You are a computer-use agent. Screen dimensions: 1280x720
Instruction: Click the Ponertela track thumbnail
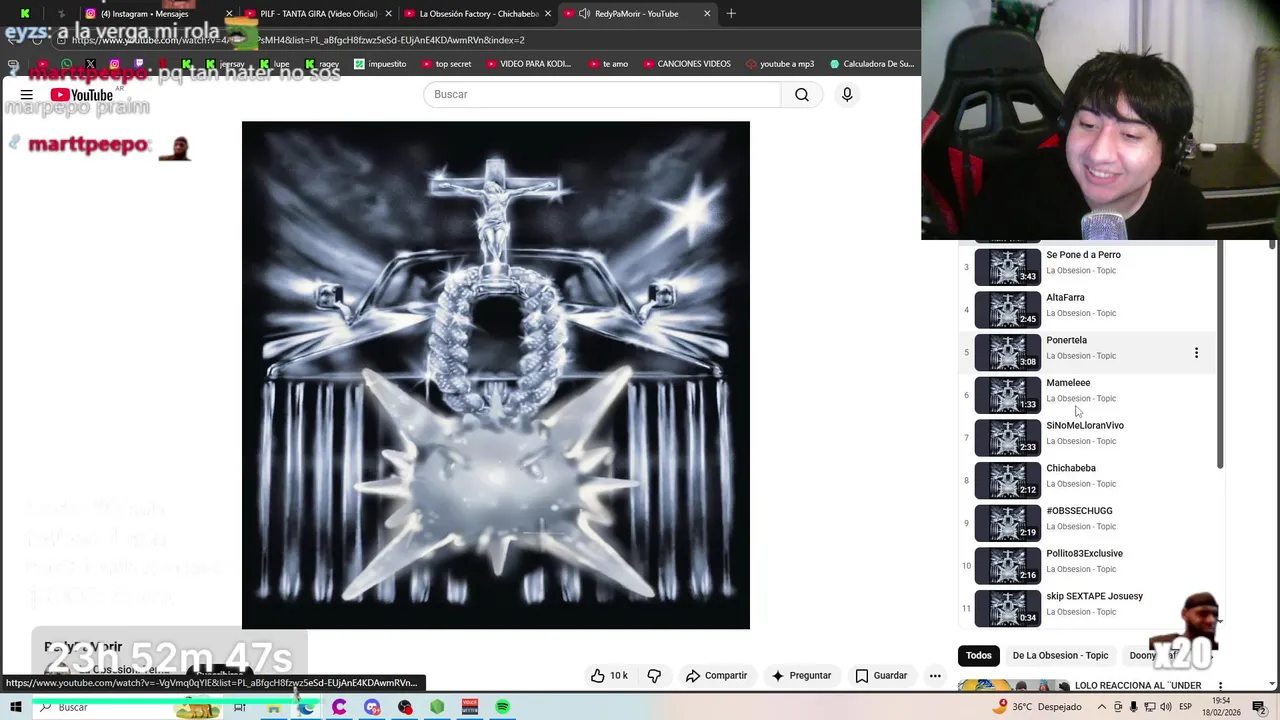(1008, 352)
